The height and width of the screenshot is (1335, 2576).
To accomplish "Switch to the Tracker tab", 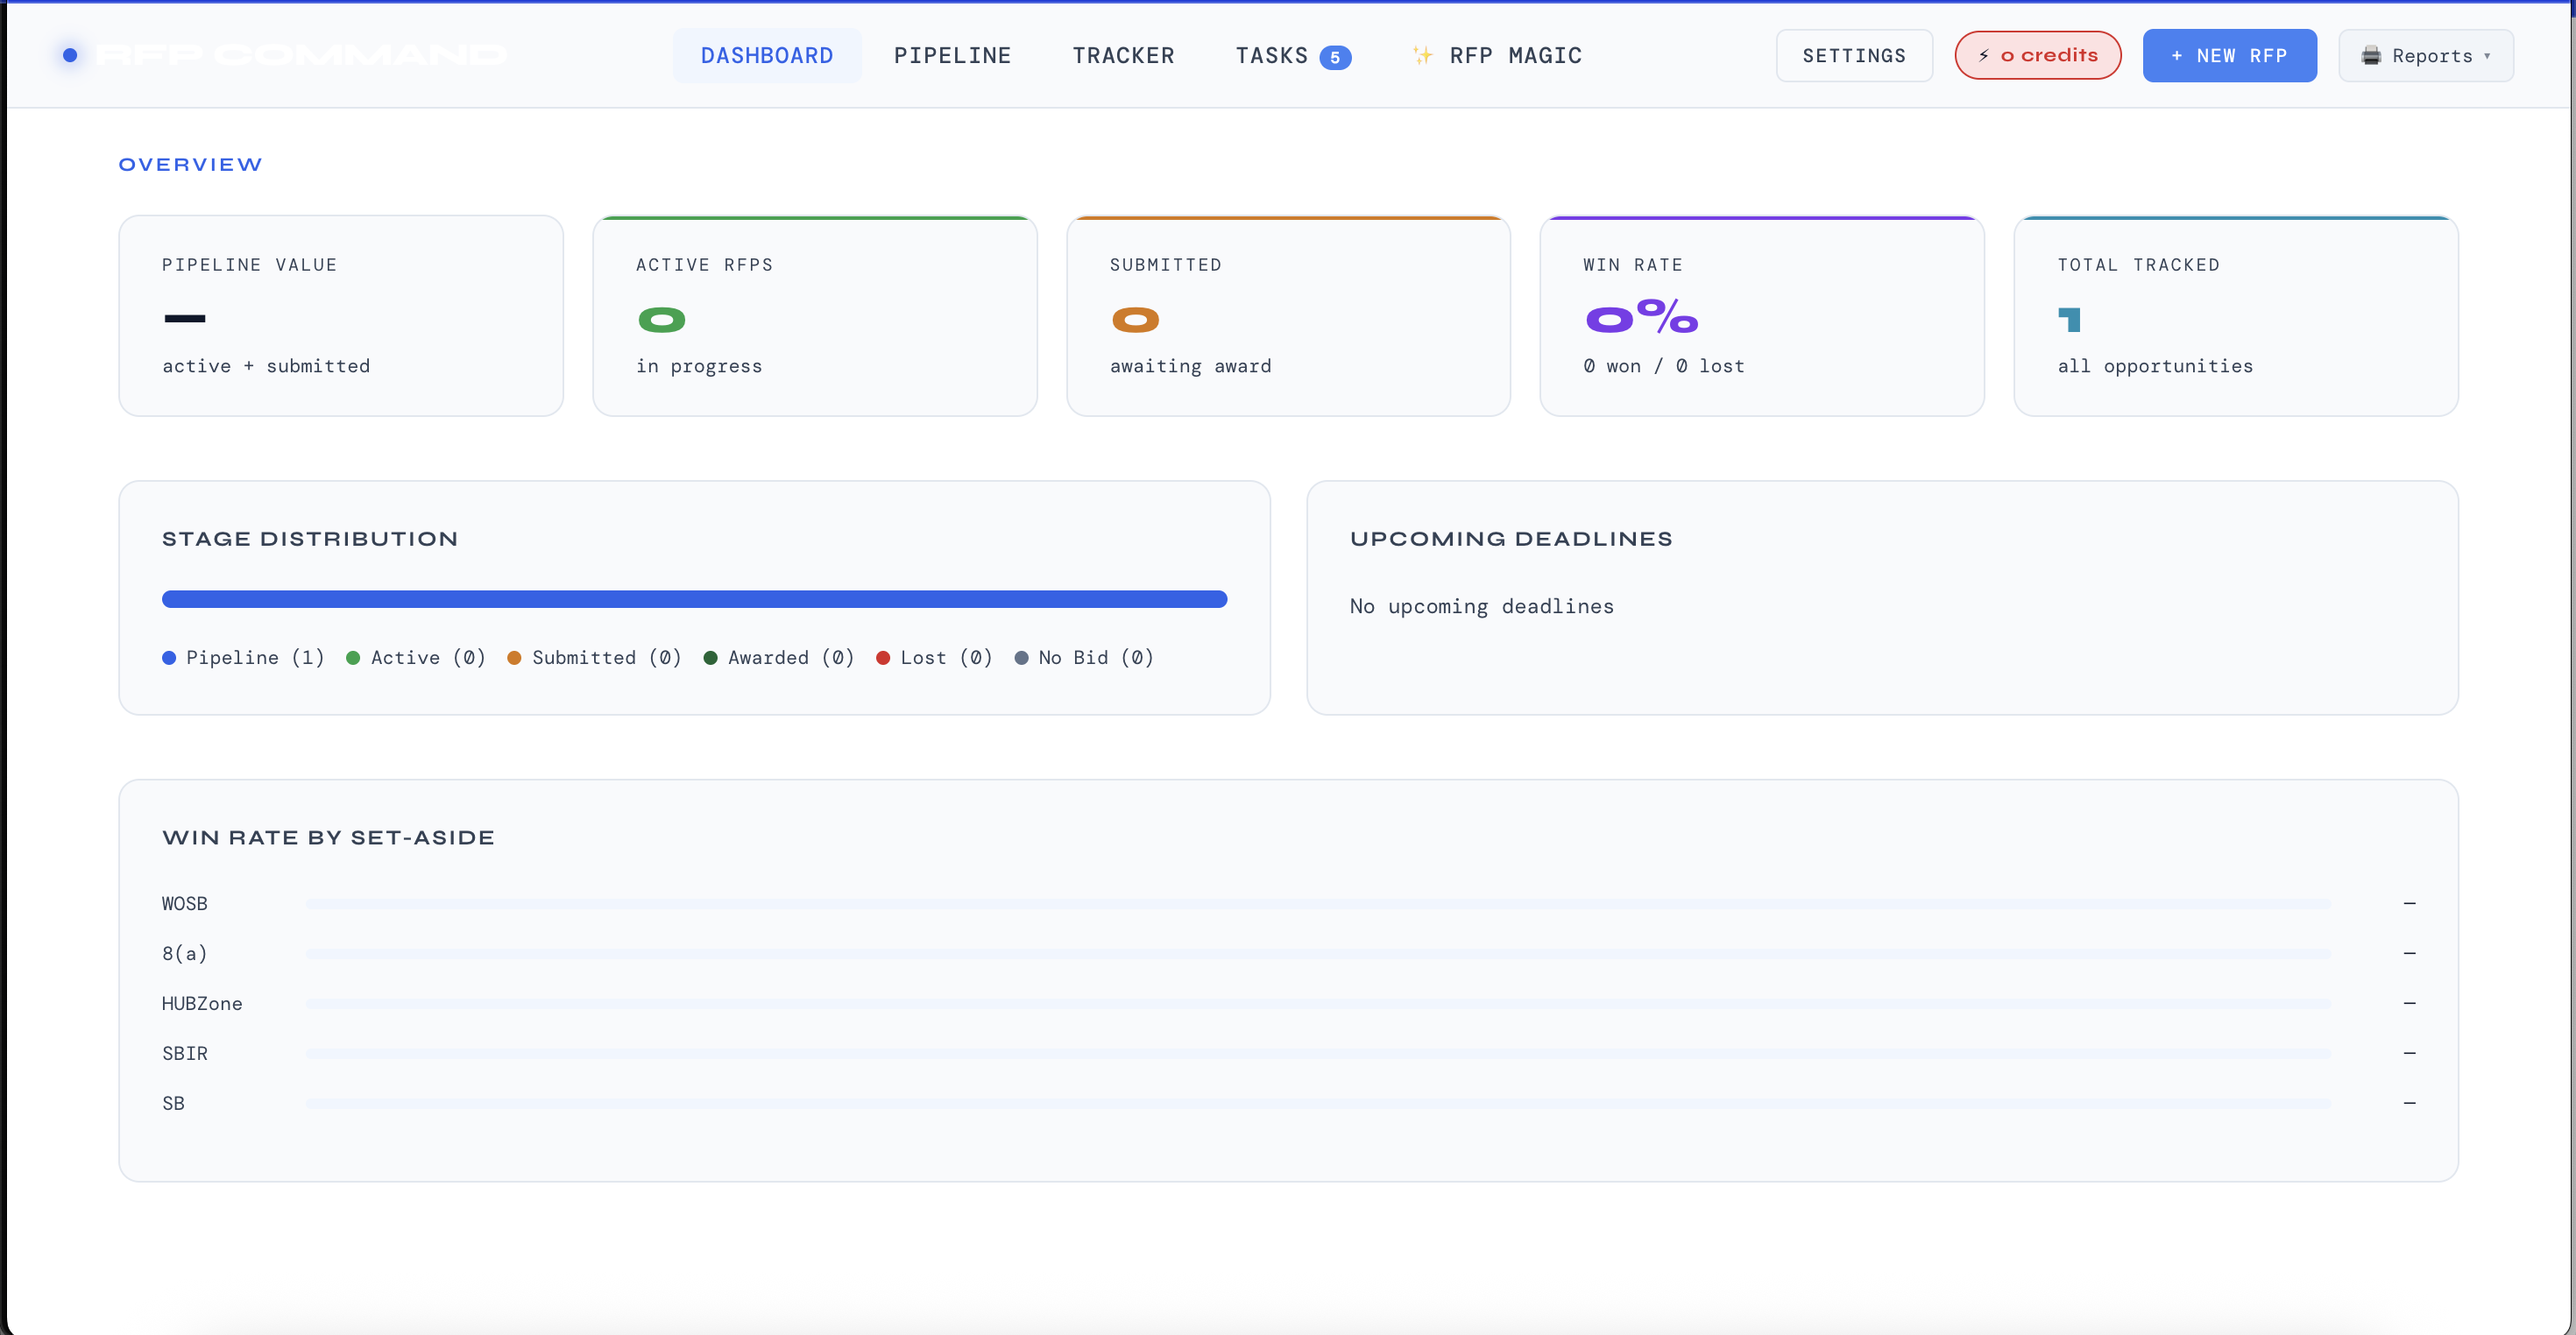I will pos(1123,55).
